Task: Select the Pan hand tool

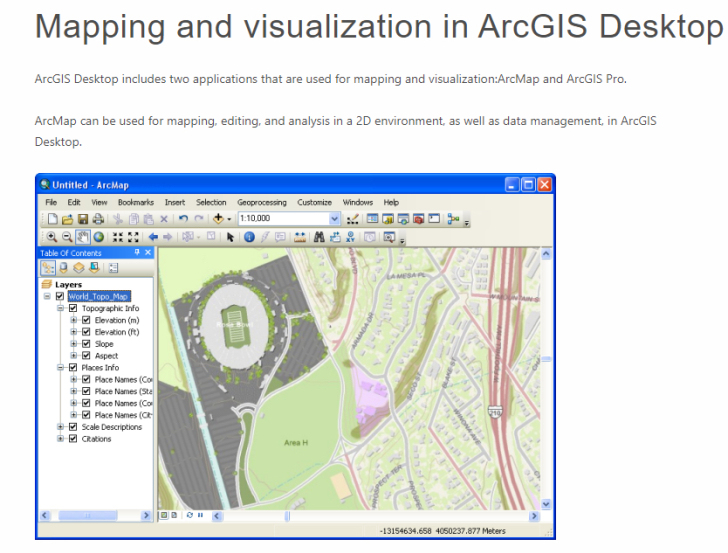Action: 83,237
